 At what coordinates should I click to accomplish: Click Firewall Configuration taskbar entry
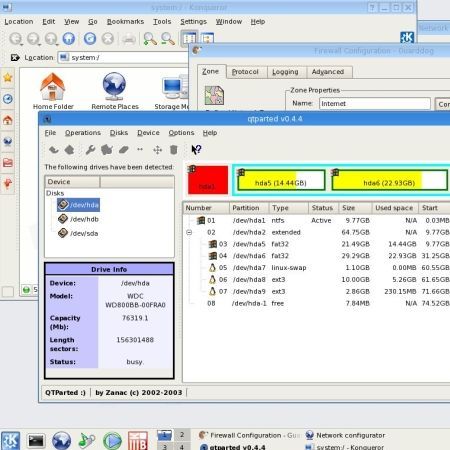coord(250,435)
